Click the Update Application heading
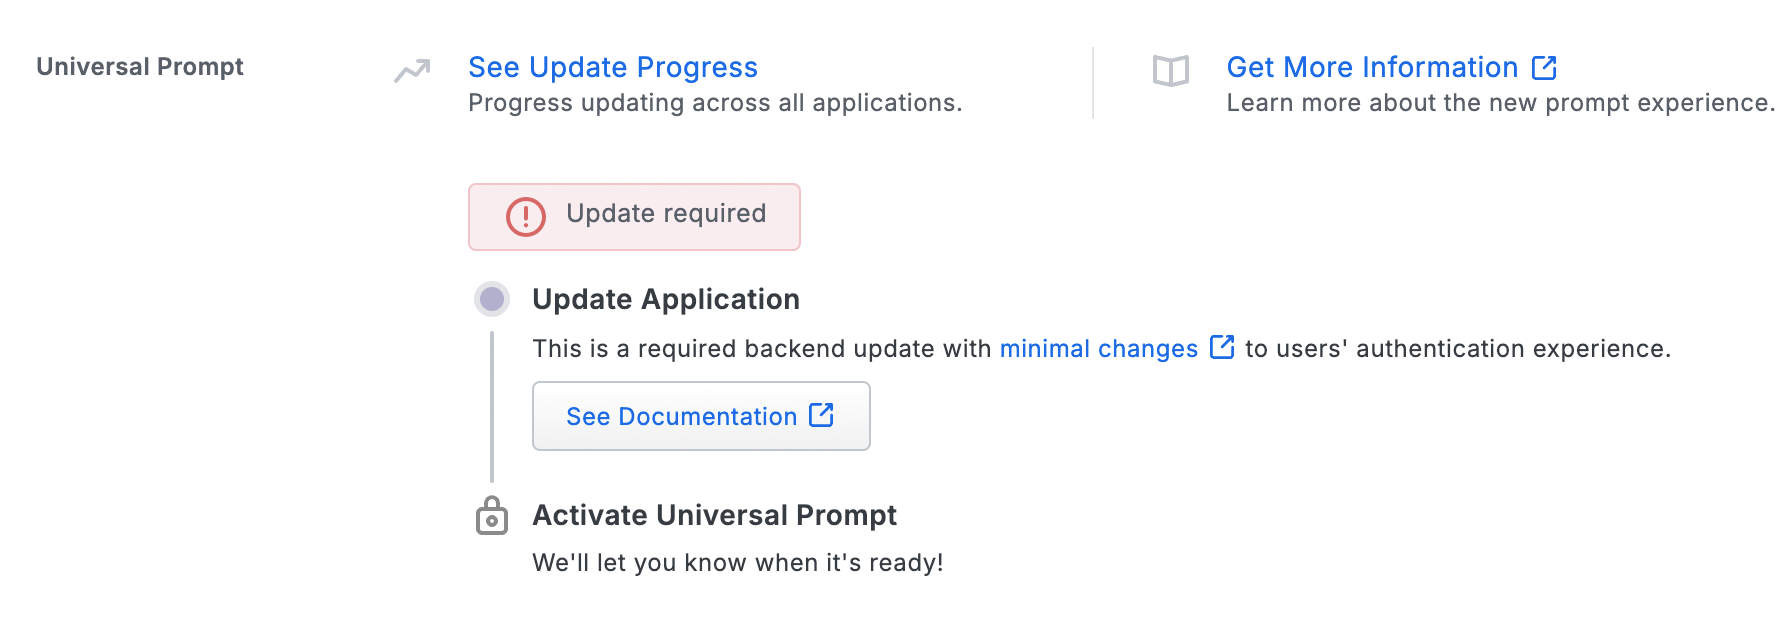 pyautogui.click(x=665, y=299)
